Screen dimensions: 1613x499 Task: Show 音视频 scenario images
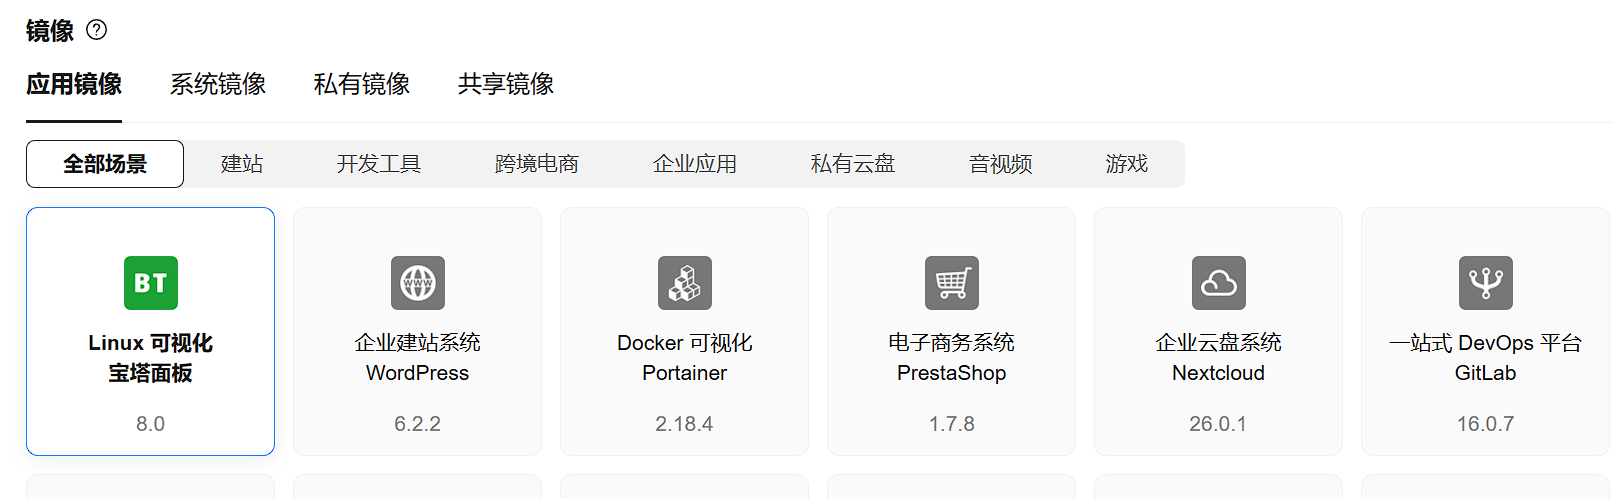coord(1001,164)
